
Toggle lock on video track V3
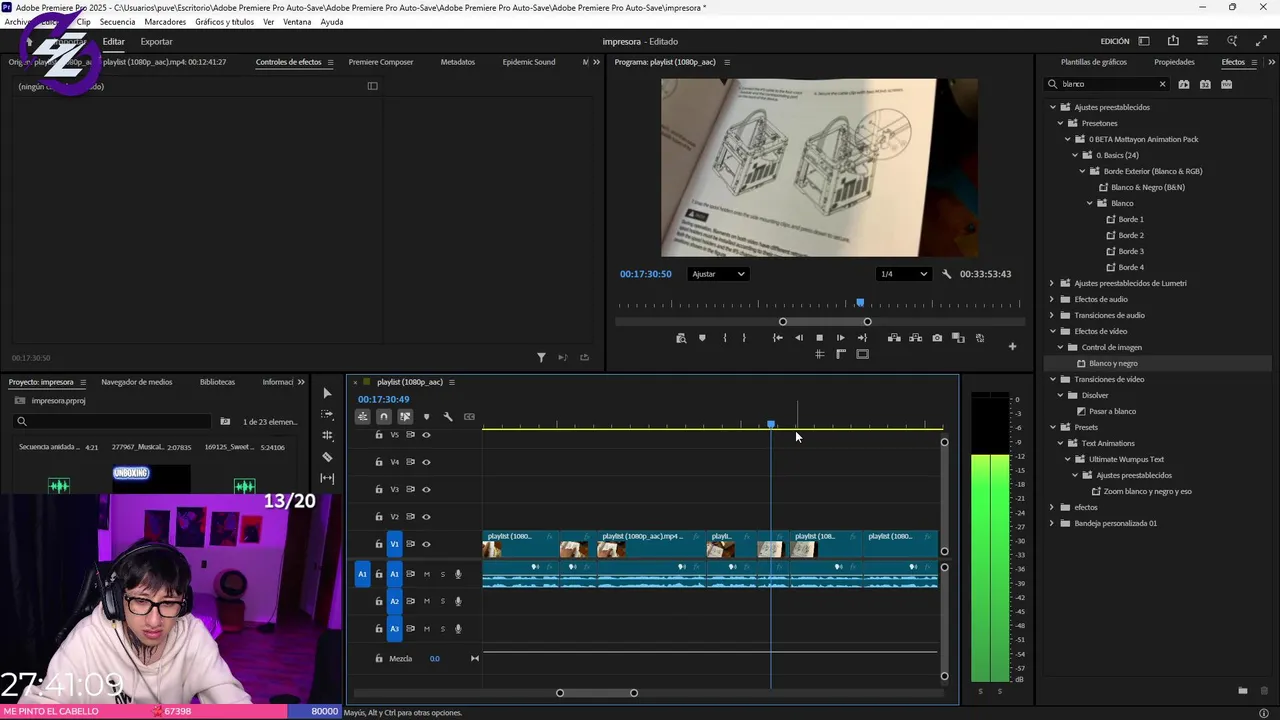[x=379, y=490]
